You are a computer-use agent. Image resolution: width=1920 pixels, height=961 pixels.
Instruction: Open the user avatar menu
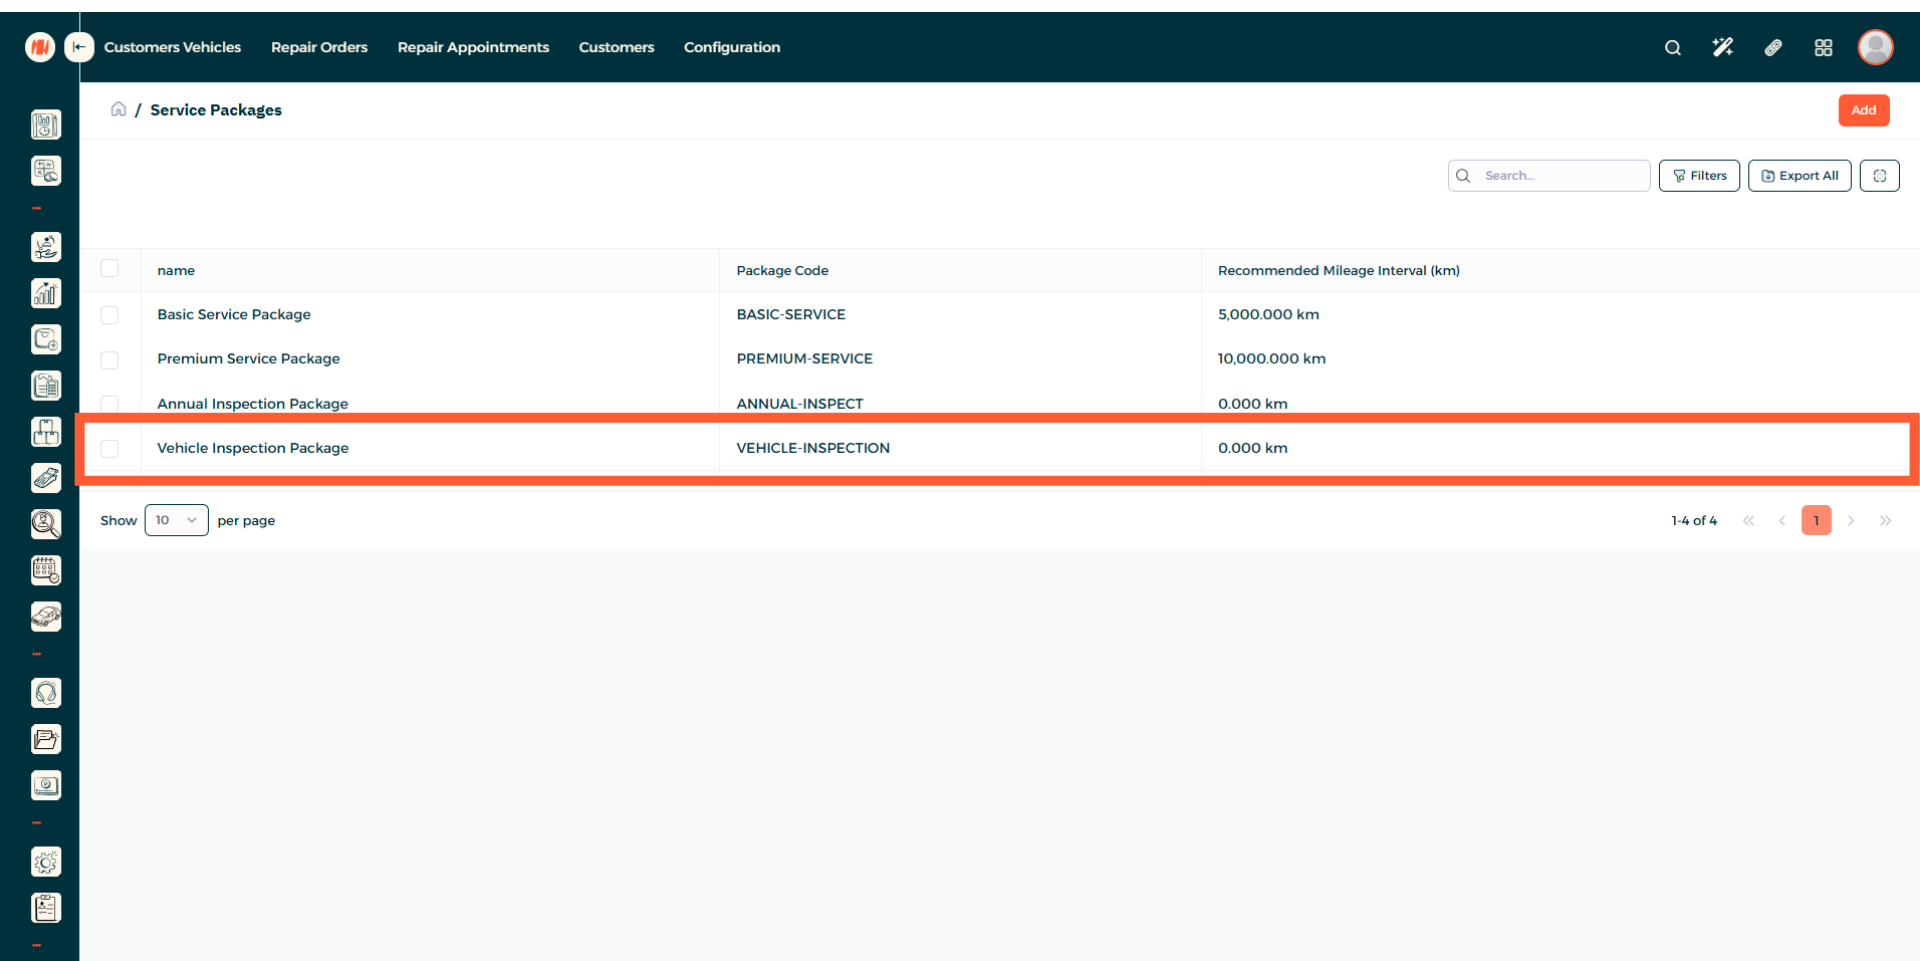(x=1875, y=47)
